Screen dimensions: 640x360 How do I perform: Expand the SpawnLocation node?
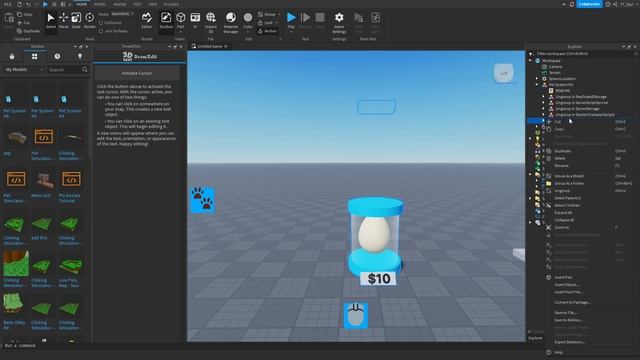tap(537, 79)
